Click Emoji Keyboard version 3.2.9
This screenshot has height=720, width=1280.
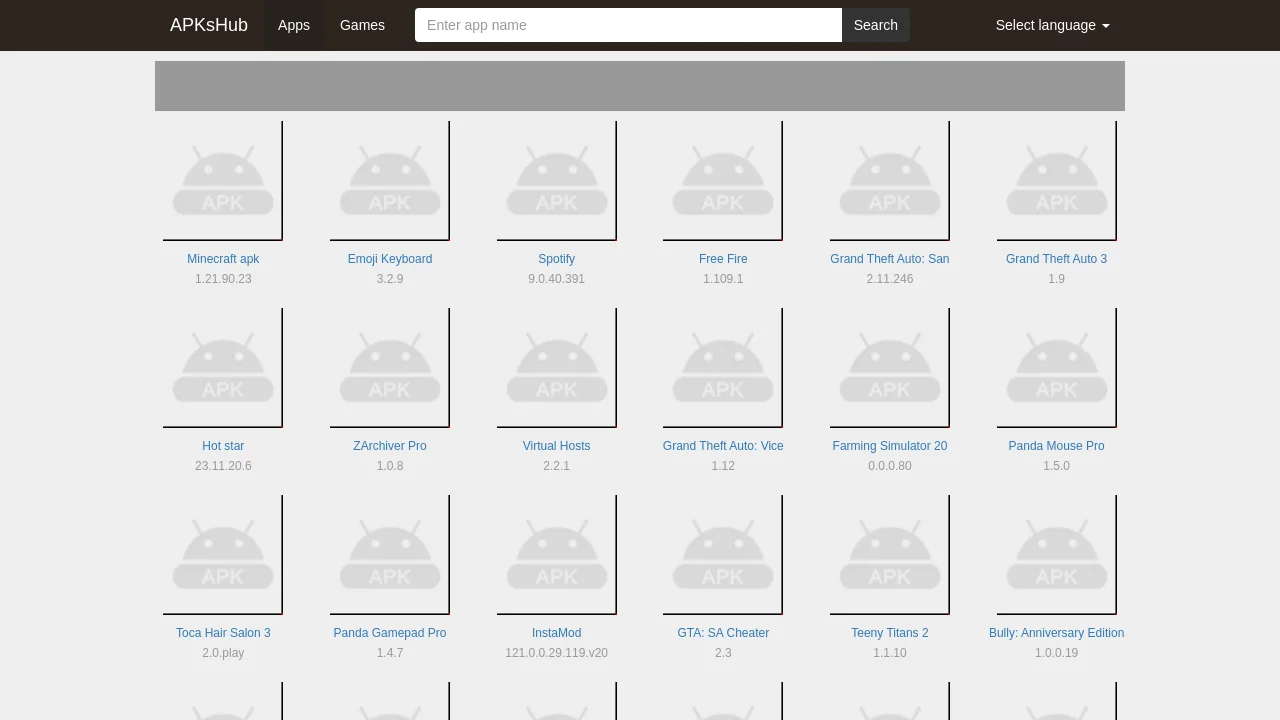390,279
